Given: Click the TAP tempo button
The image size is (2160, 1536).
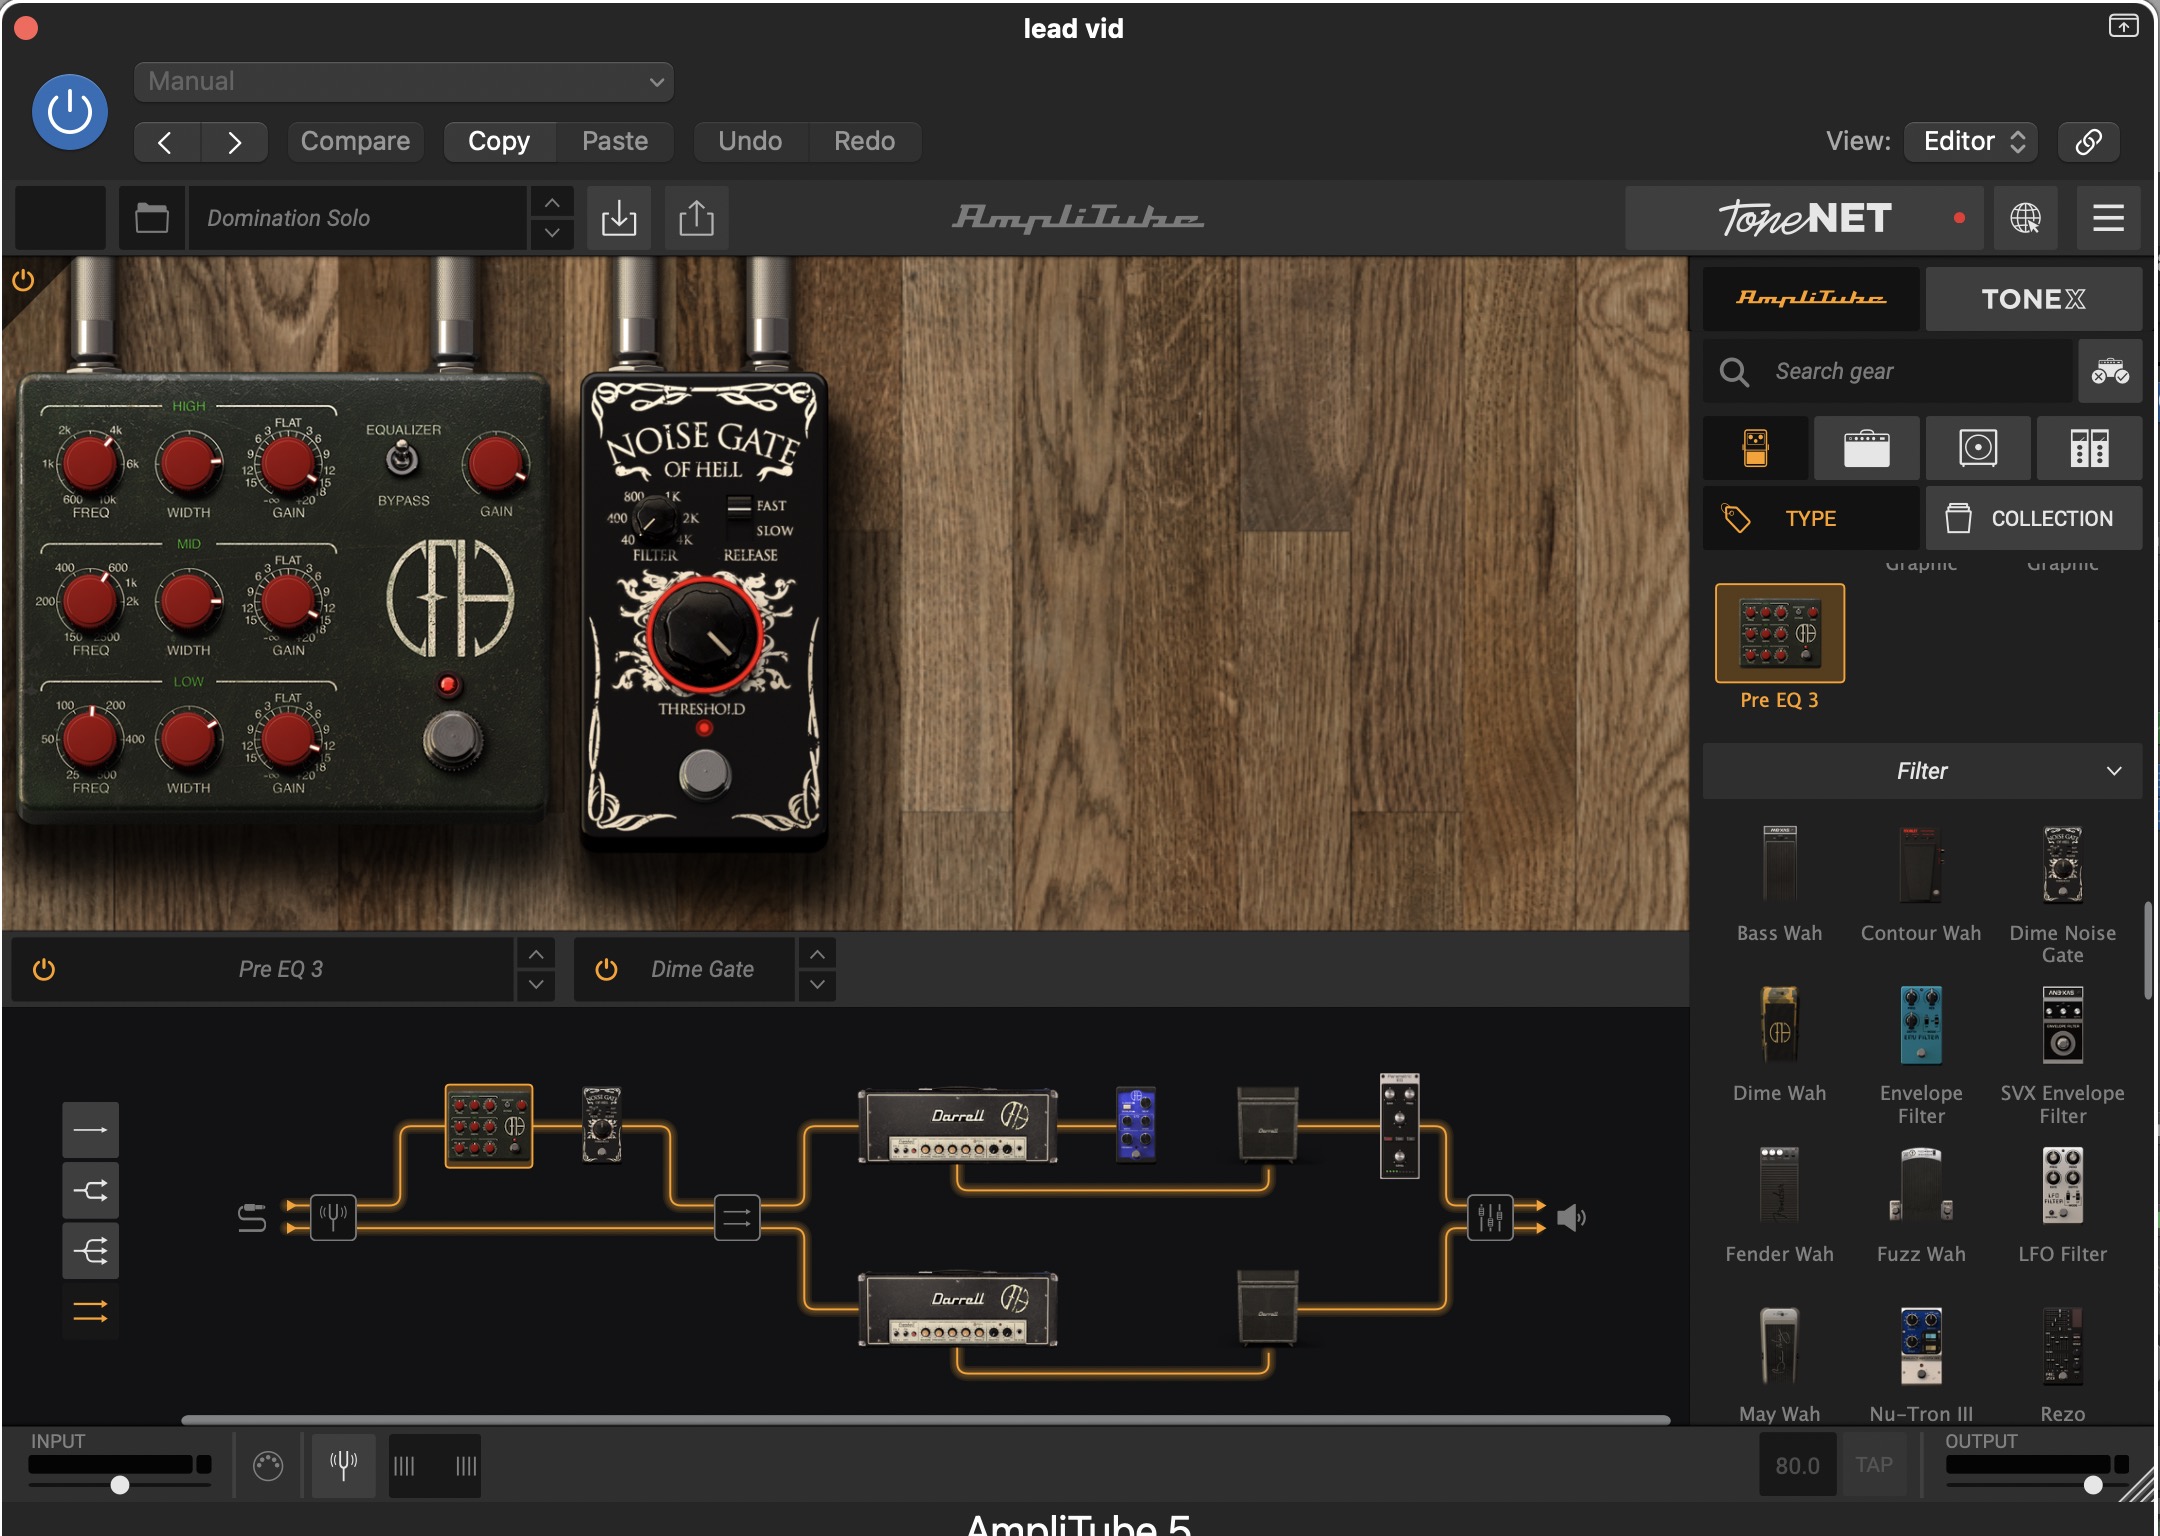Looking at the screenshot, I should [x=1873, y=1465].
